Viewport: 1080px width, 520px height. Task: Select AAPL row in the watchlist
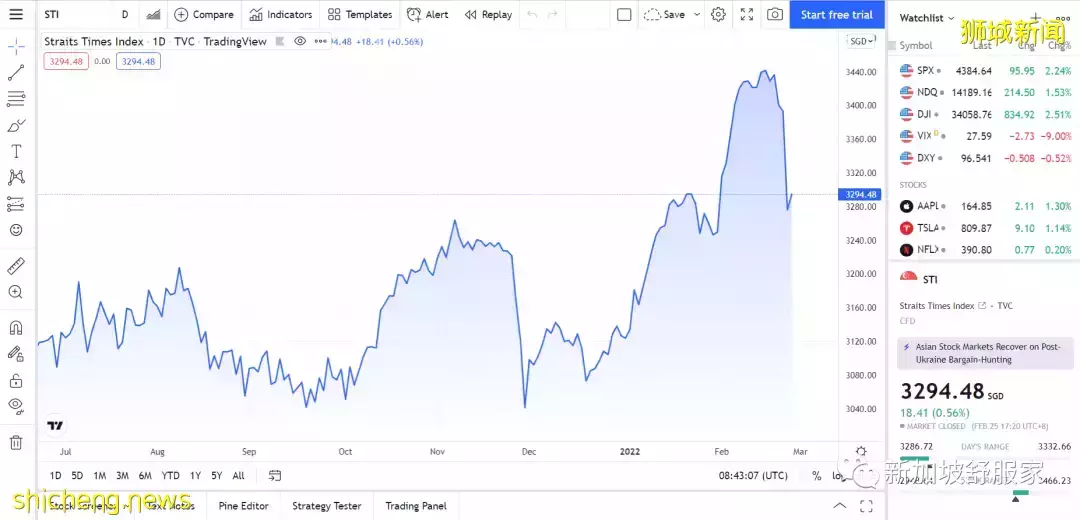[984, 206]
